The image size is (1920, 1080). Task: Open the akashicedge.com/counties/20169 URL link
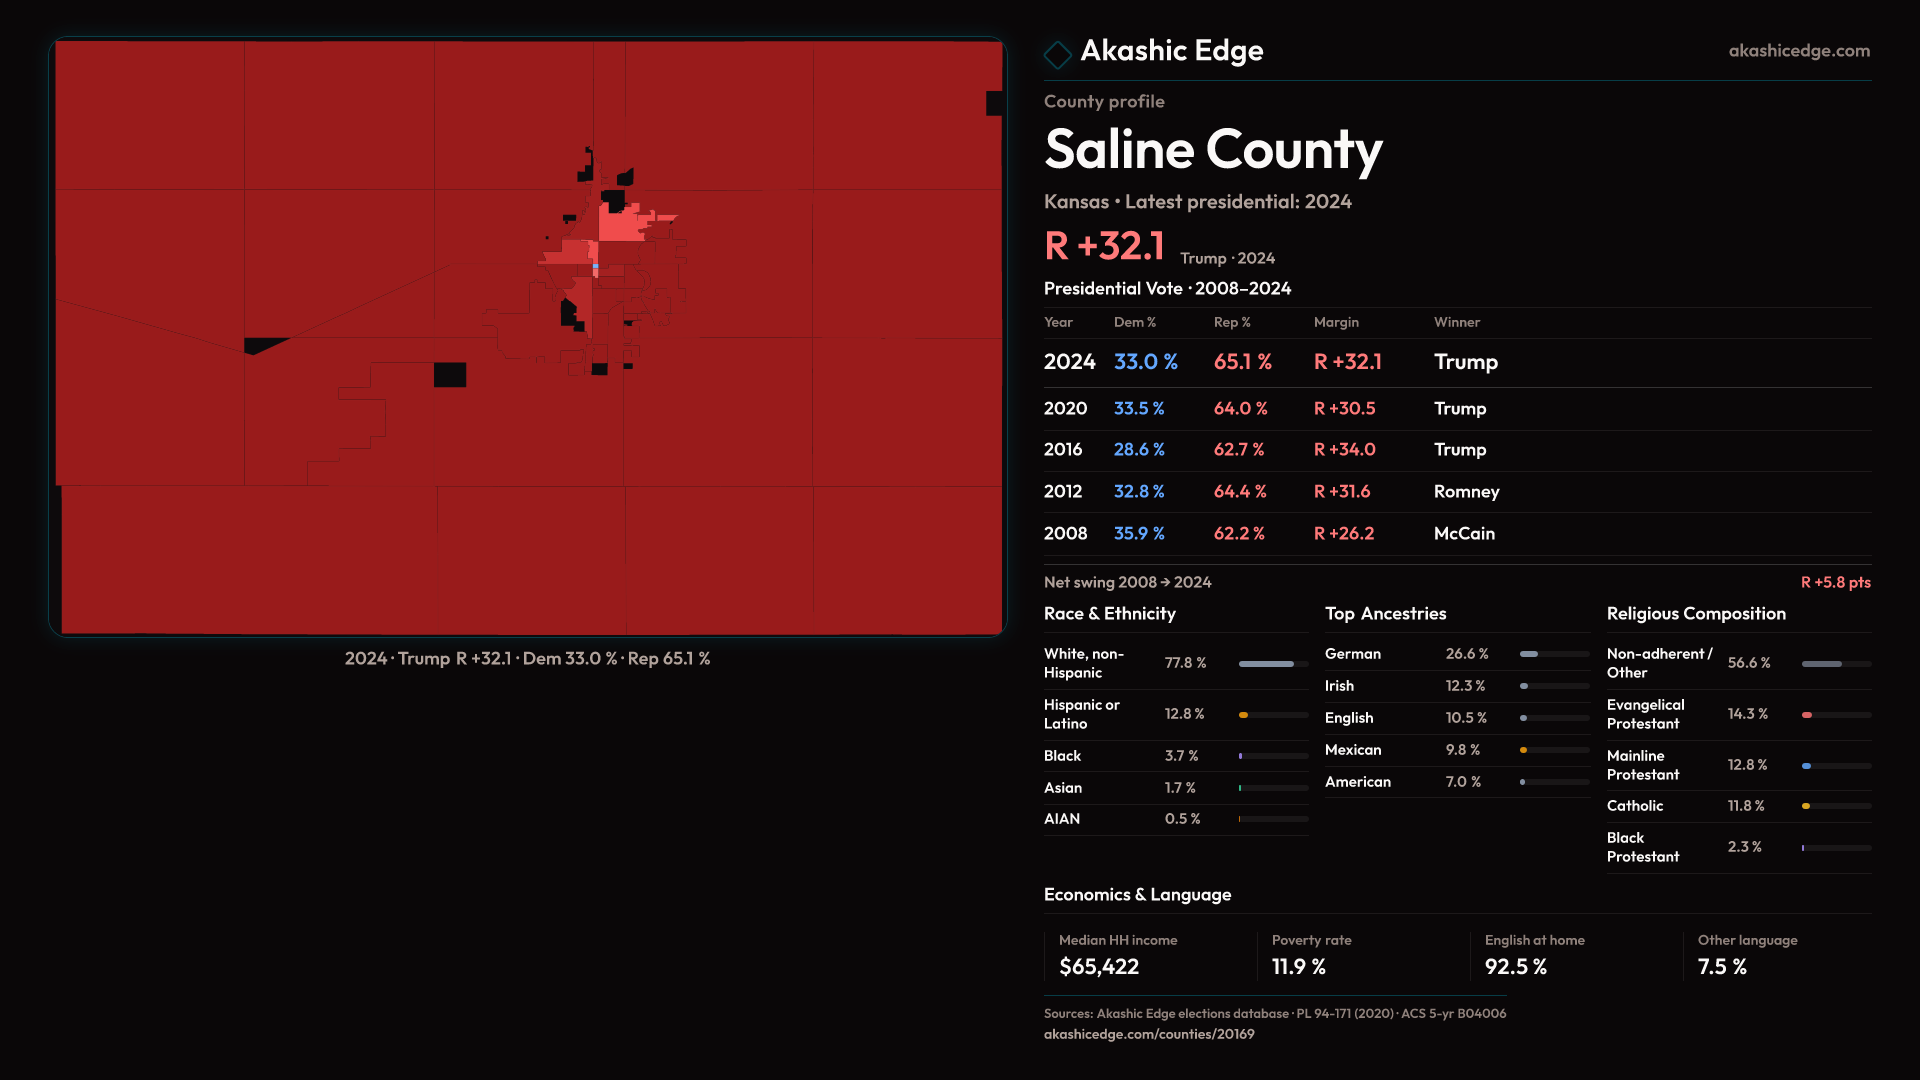[x=1148, y=1034]
